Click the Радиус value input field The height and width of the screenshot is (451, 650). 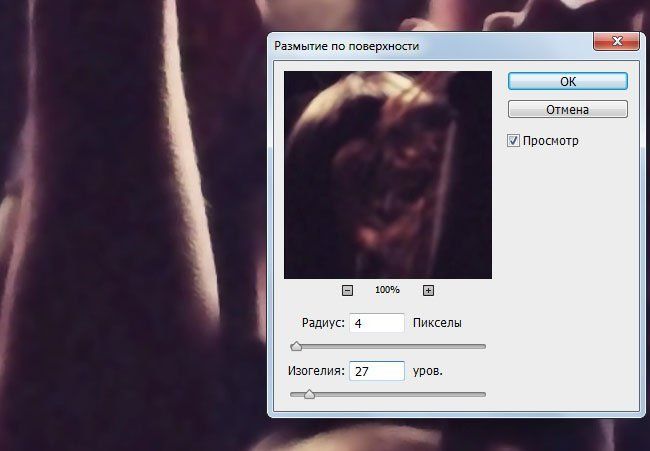(377, 322)
